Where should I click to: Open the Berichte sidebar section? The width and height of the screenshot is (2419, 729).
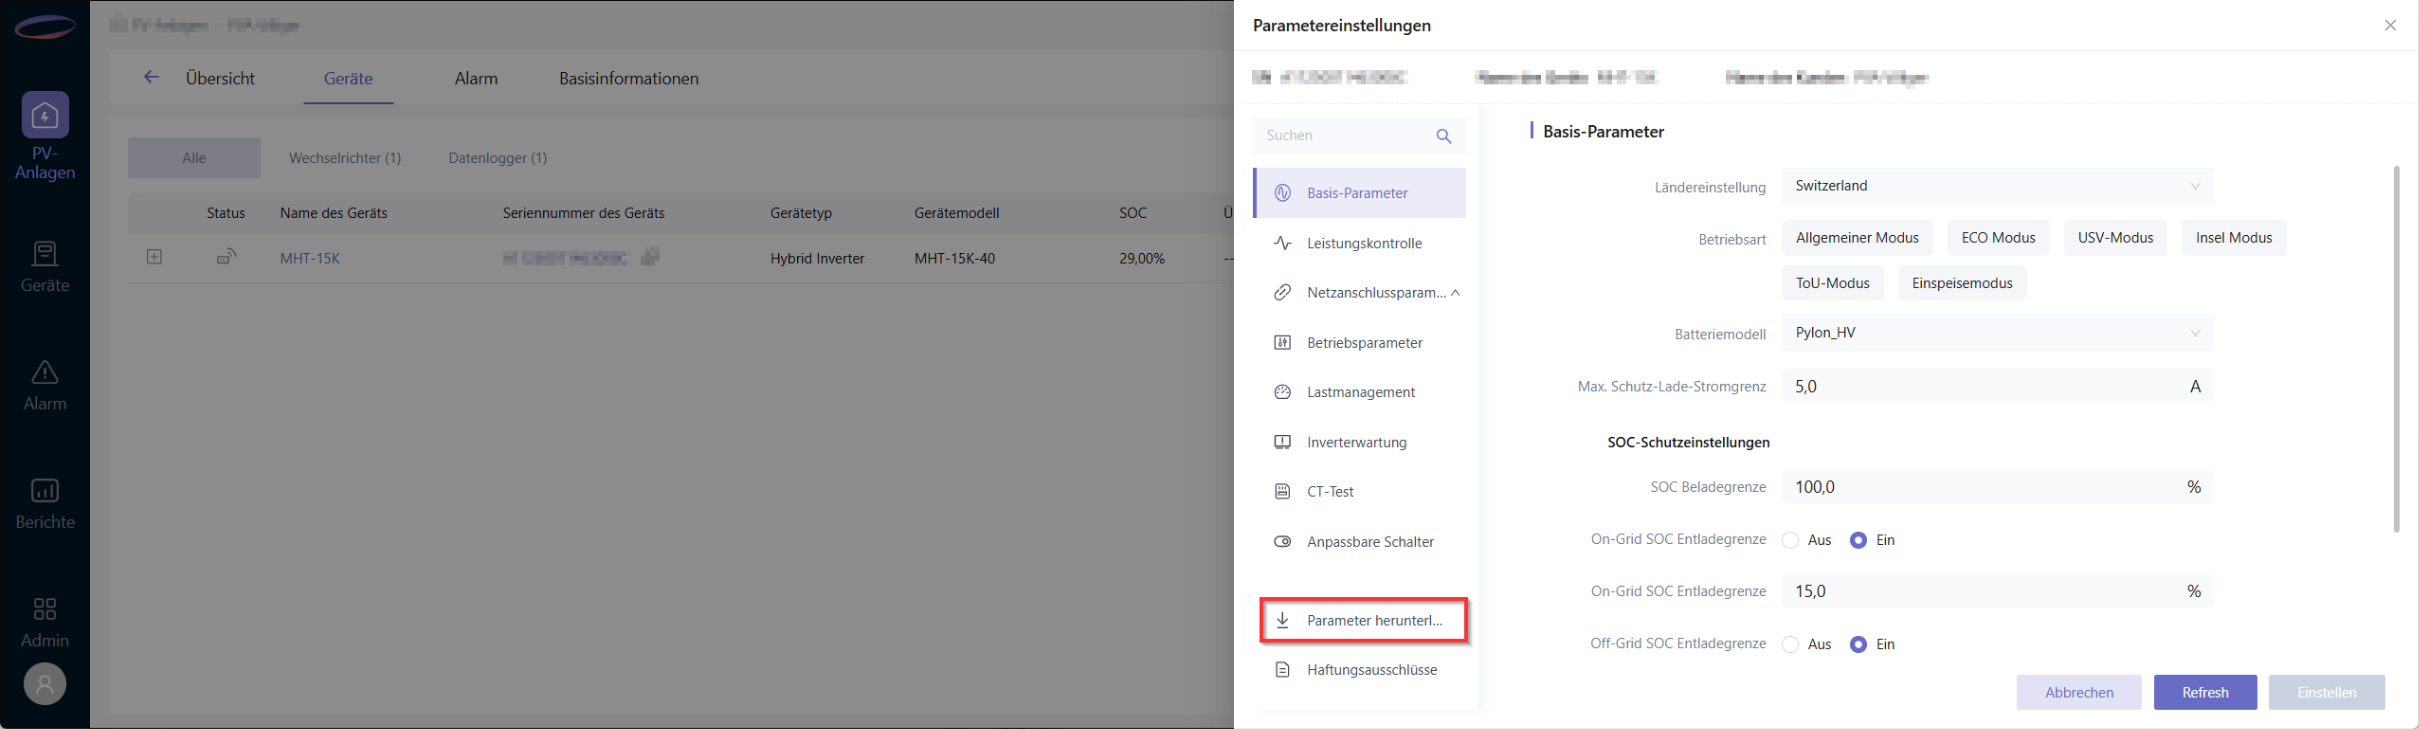[45, 504]
